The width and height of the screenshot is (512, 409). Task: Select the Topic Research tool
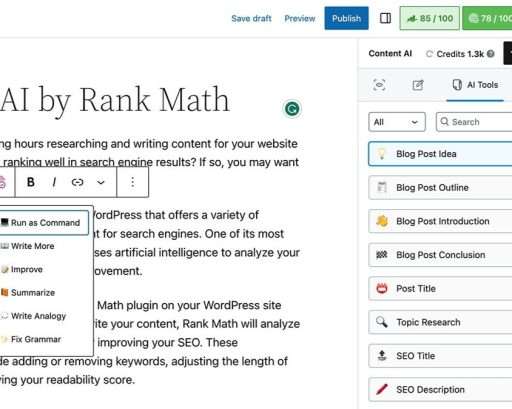pyautogui.click(x=440, y=322)
